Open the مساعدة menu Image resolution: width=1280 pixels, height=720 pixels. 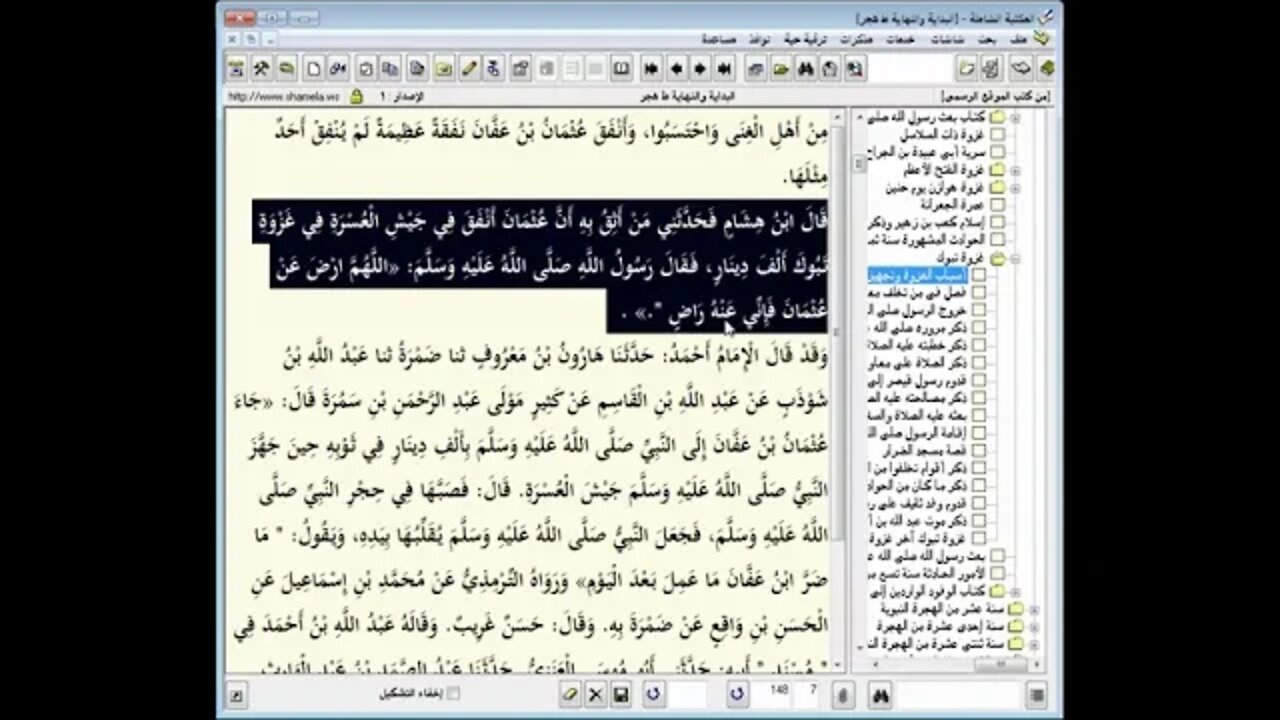tap(719, 39)
